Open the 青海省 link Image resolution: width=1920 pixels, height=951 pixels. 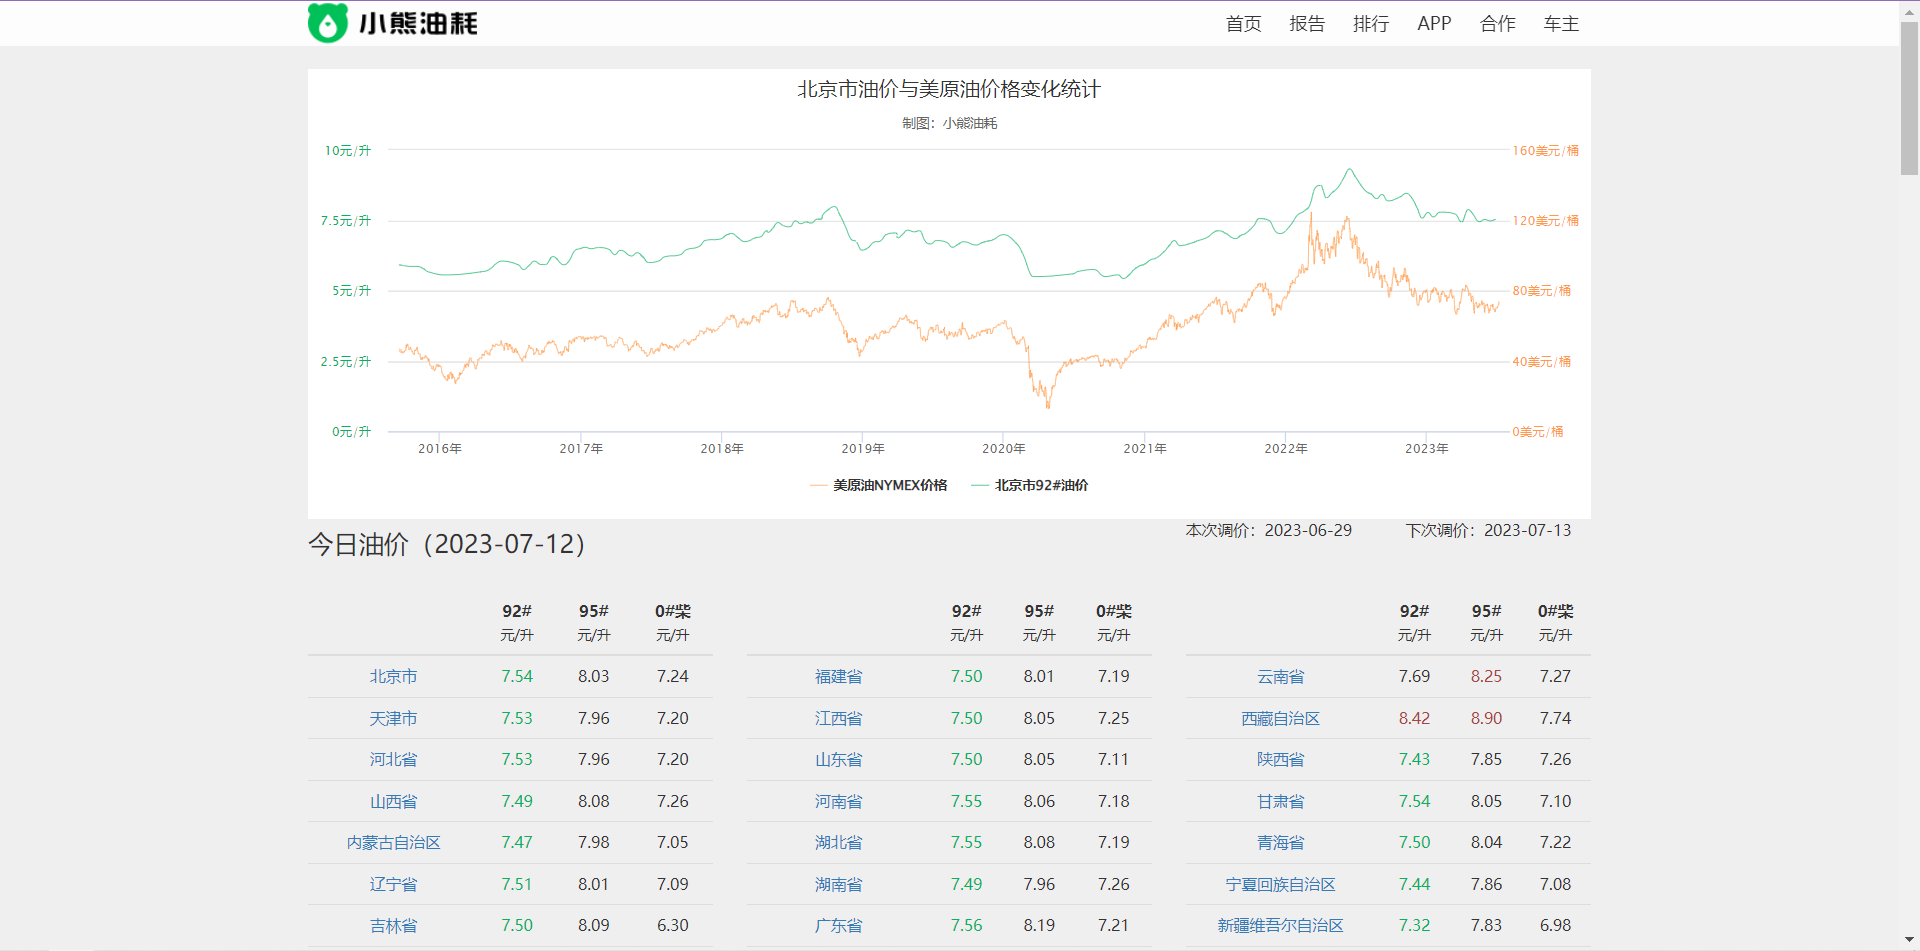click(1280, 842)
